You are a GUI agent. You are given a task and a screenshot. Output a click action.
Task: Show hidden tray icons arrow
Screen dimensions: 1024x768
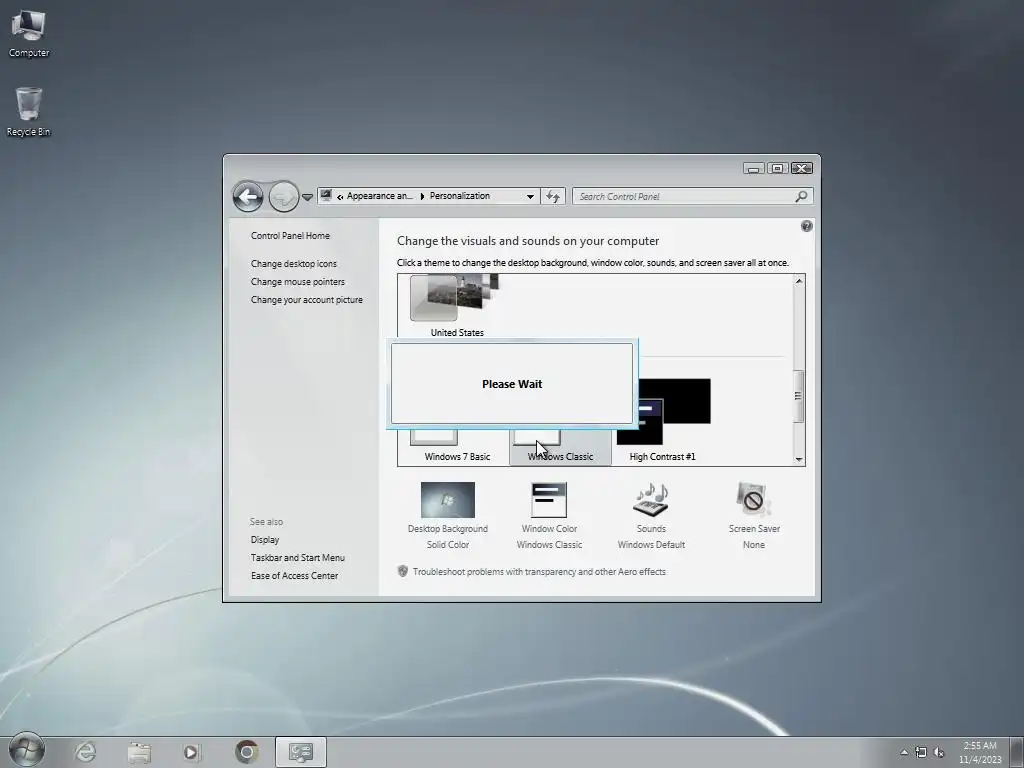click(x=904, y=752)
